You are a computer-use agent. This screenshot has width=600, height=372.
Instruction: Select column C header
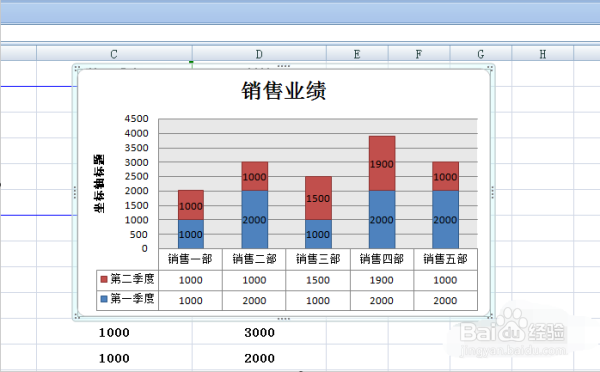coord(114,54)
